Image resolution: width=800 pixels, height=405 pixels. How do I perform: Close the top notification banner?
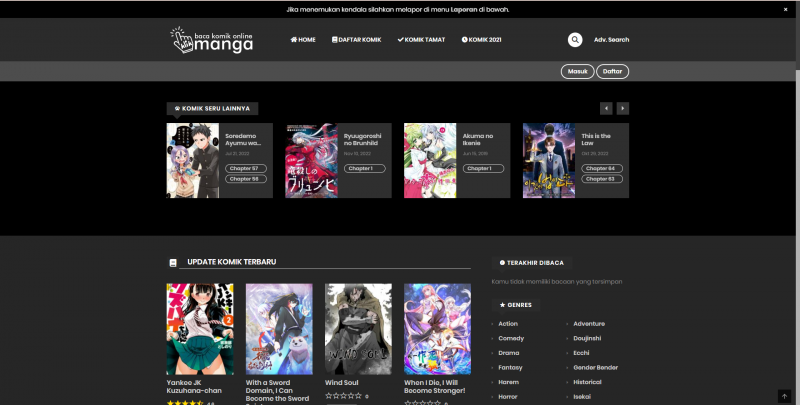click(784, 9)
